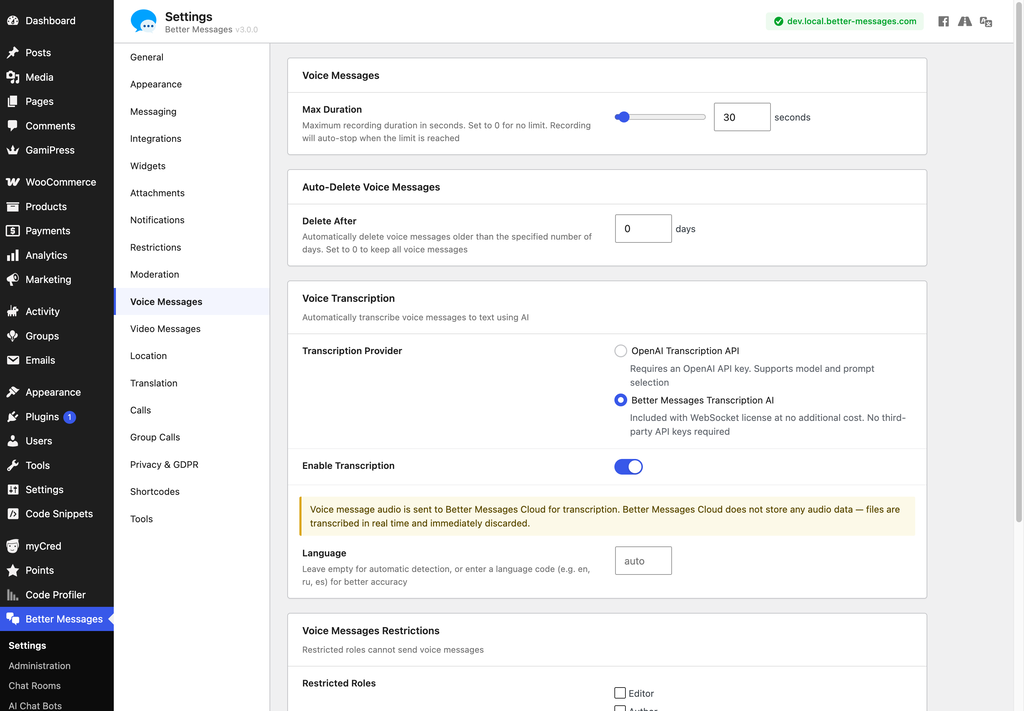Click the Marketing megaphone icon
Screen dimensions: 1024x711
pos(12,279)
